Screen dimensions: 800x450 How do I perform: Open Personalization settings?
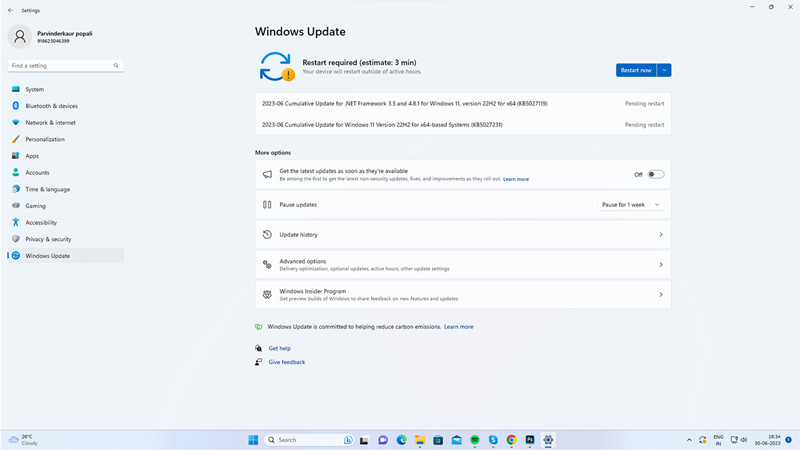[65, 139]
